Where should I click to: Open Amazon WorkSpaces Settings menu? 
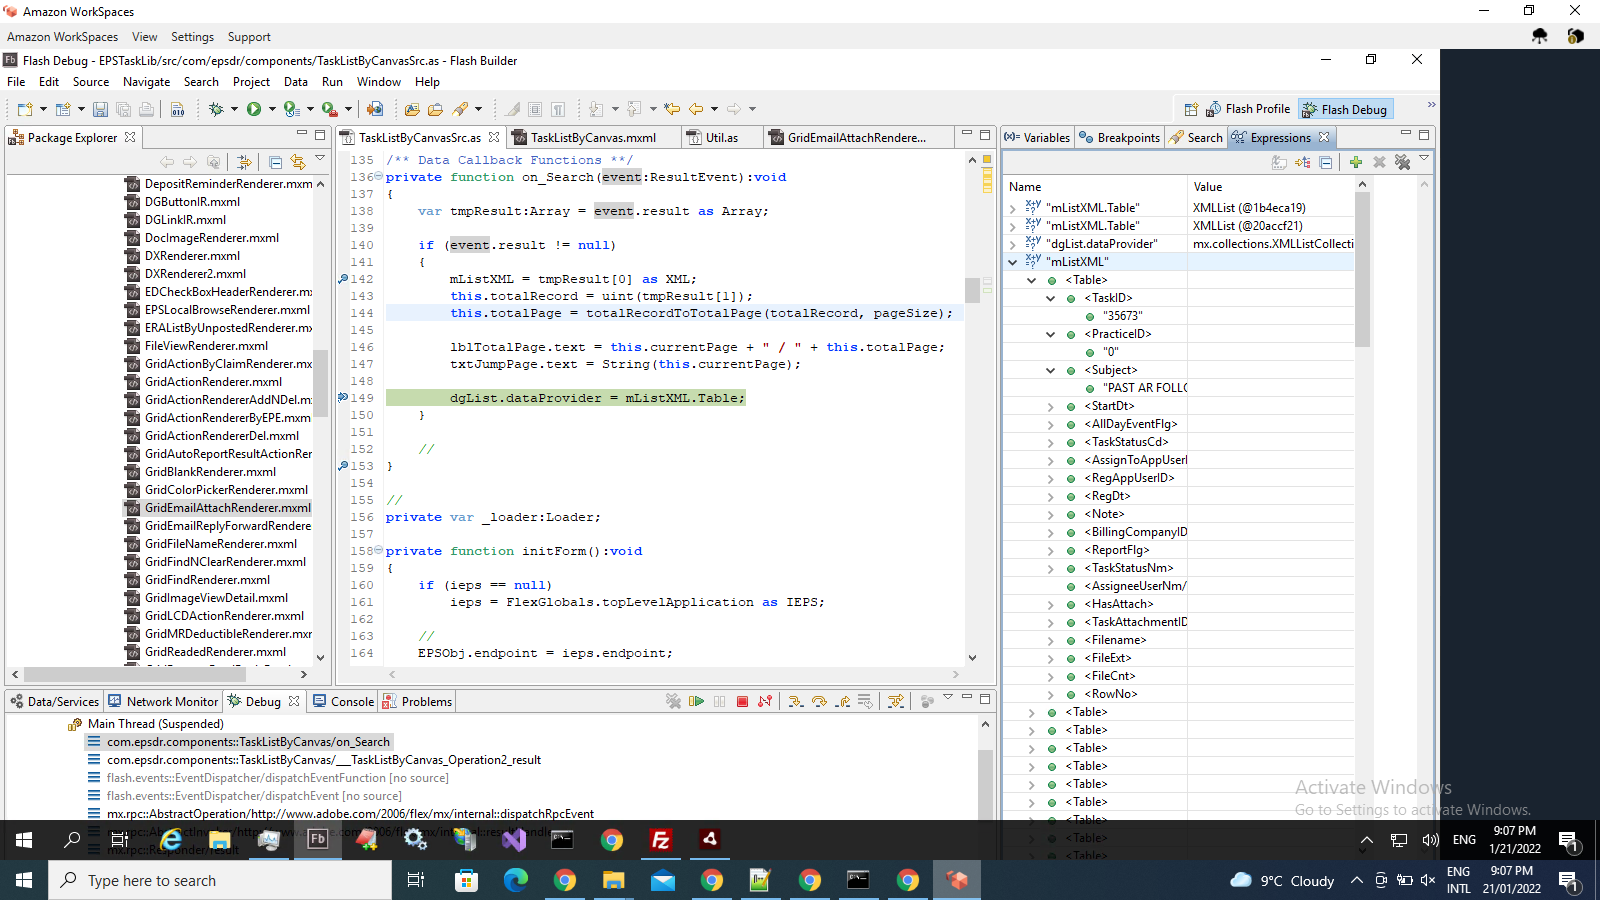(x=192, y=37)
